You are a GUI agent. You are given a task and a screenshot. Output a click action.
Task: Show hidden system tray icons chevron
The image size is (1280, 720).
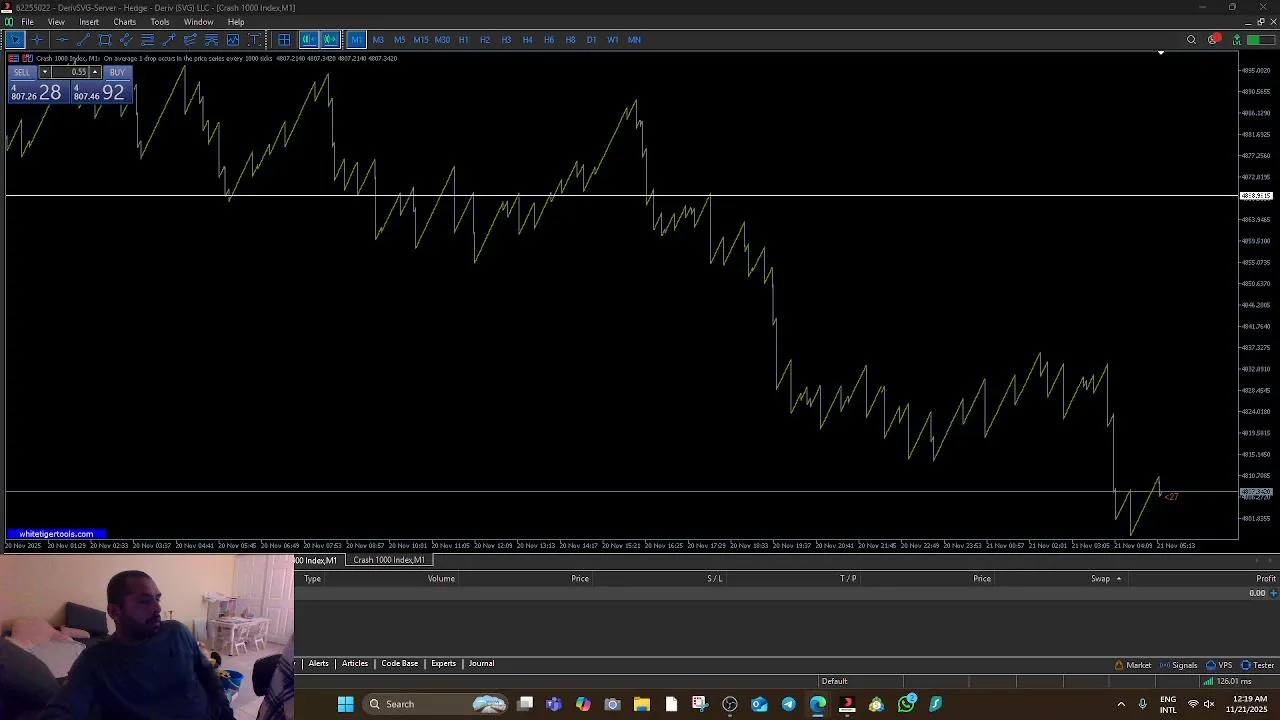(x=1120, y=704)
